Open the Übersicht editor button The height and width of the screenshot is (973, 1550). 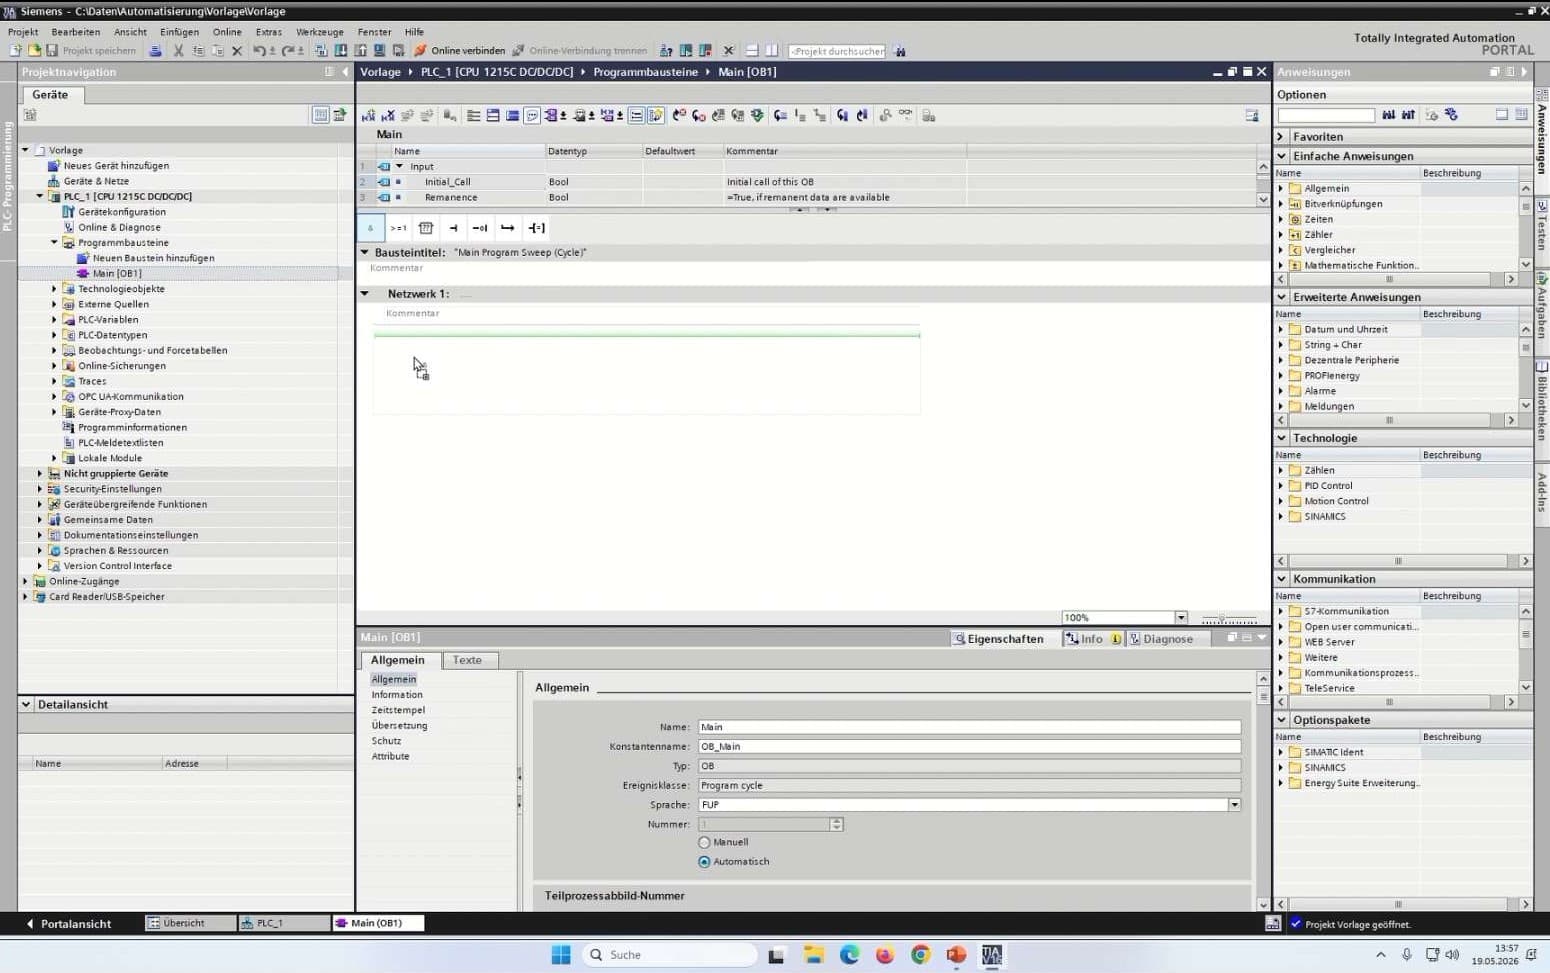(190, 923)
